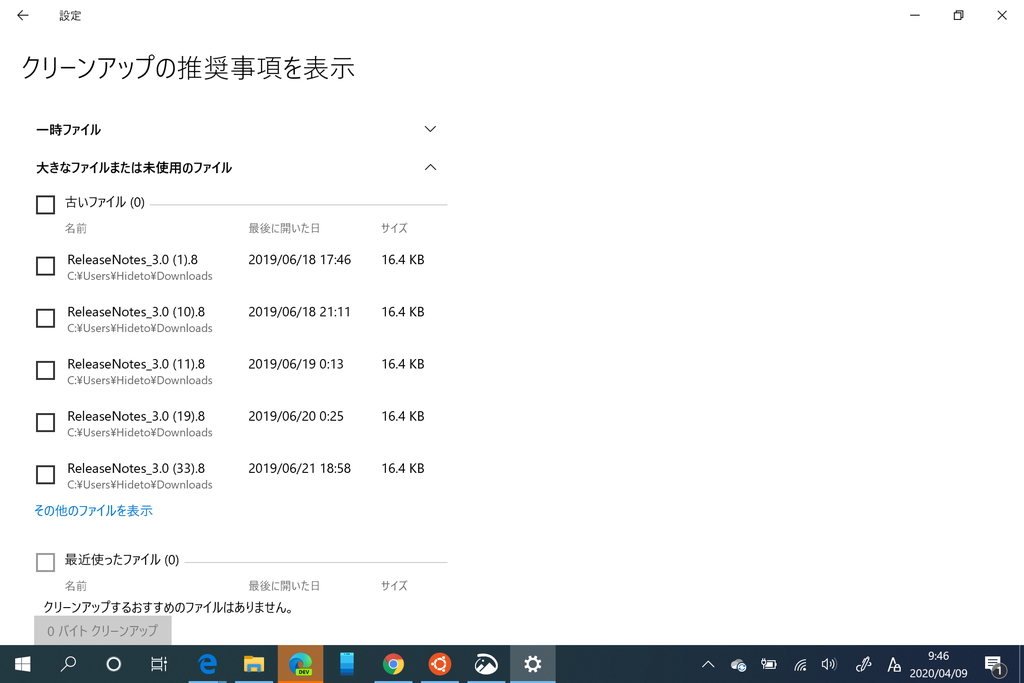Open the Windows Start menu
The image size is (1024, 683).
coord(21,663)
